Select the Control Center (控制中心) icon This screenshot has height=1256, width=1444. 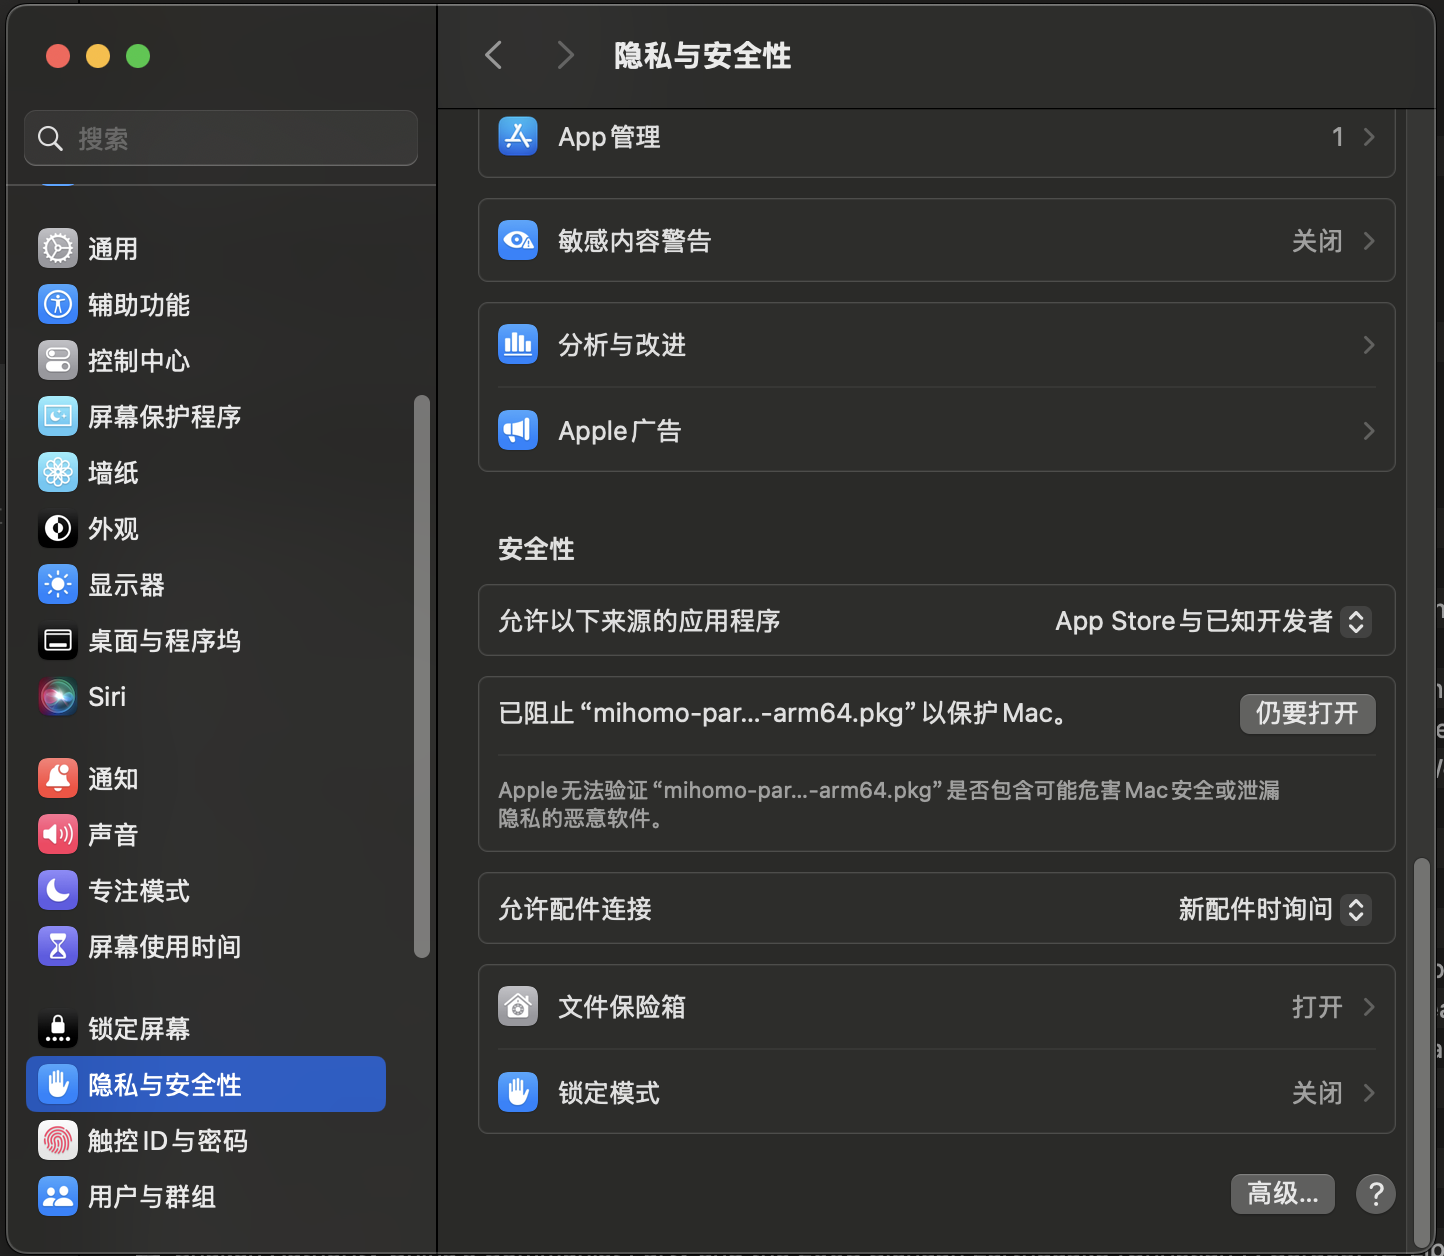58,361
